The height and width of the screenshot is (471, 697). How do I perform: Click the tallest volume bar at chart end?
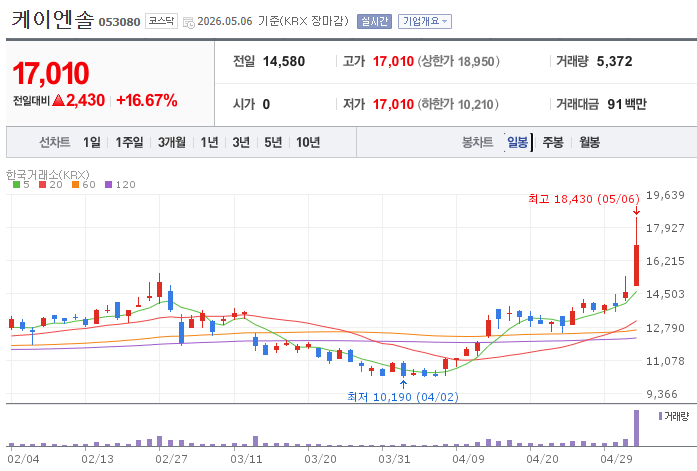[x=637, y=428]
